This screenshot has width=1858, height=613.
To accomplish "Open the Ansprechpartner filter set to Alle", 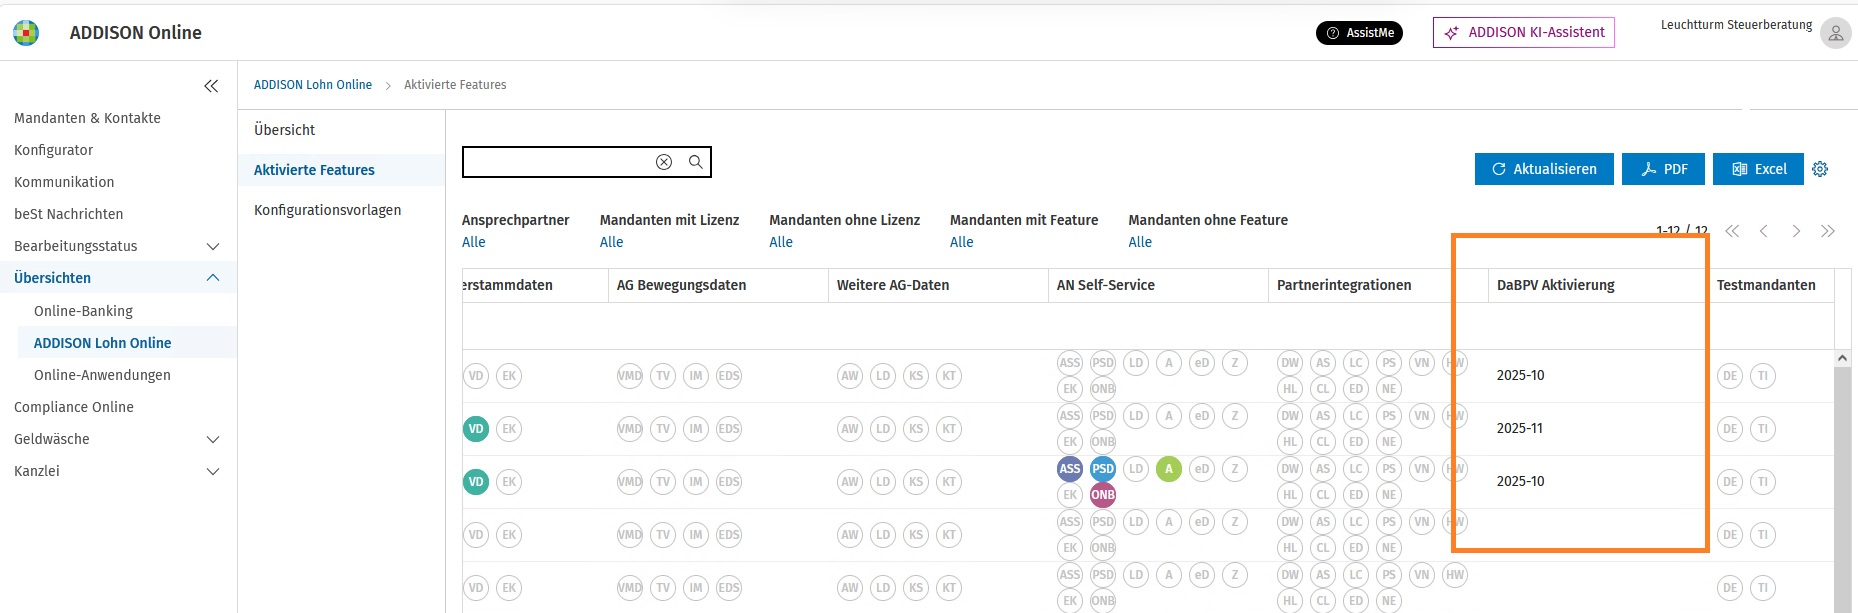I will point(474,242).
